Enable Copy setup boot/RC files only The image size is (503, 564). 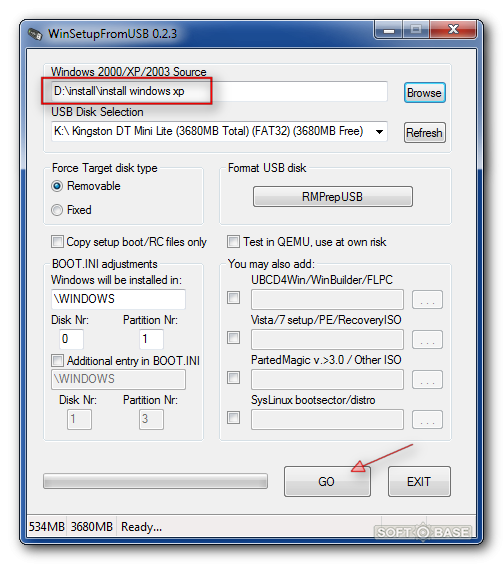click(x=57, y=242)
